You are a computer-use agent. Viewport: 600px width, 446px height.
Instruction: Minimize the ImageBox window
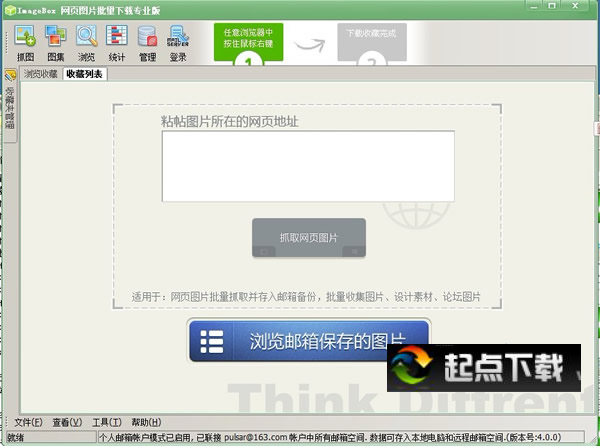pos(535,6)
